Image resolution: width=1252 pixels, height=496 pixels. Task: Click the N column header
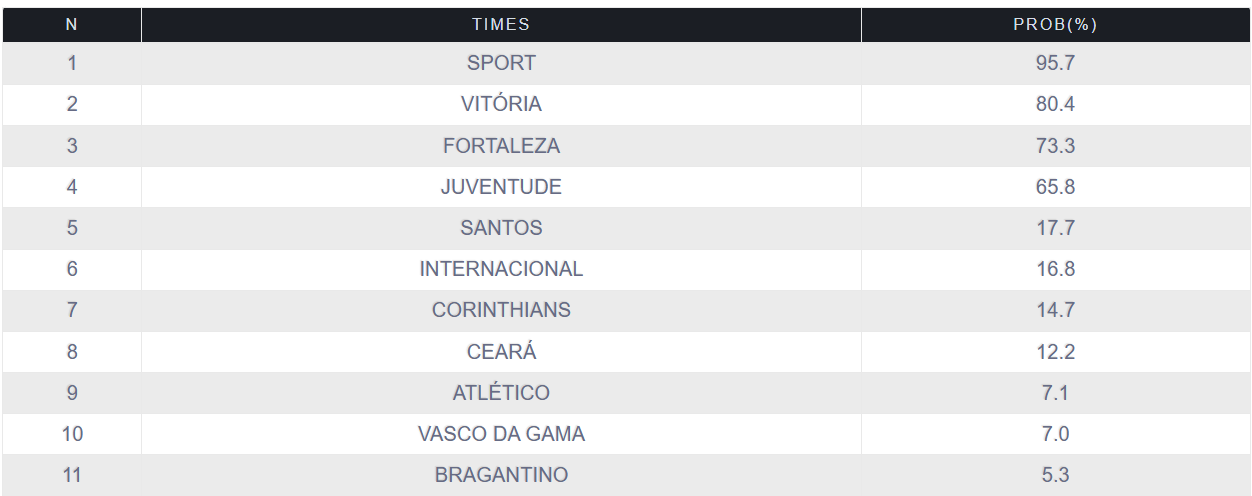click(72, 25)
